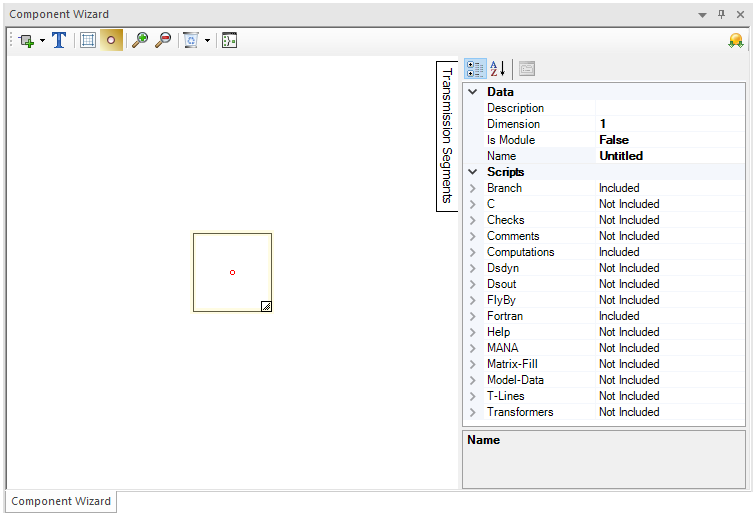This screenshot has width=756, height=516.
Task: Expand the Branch script row
Action: (x=473, y=188)
